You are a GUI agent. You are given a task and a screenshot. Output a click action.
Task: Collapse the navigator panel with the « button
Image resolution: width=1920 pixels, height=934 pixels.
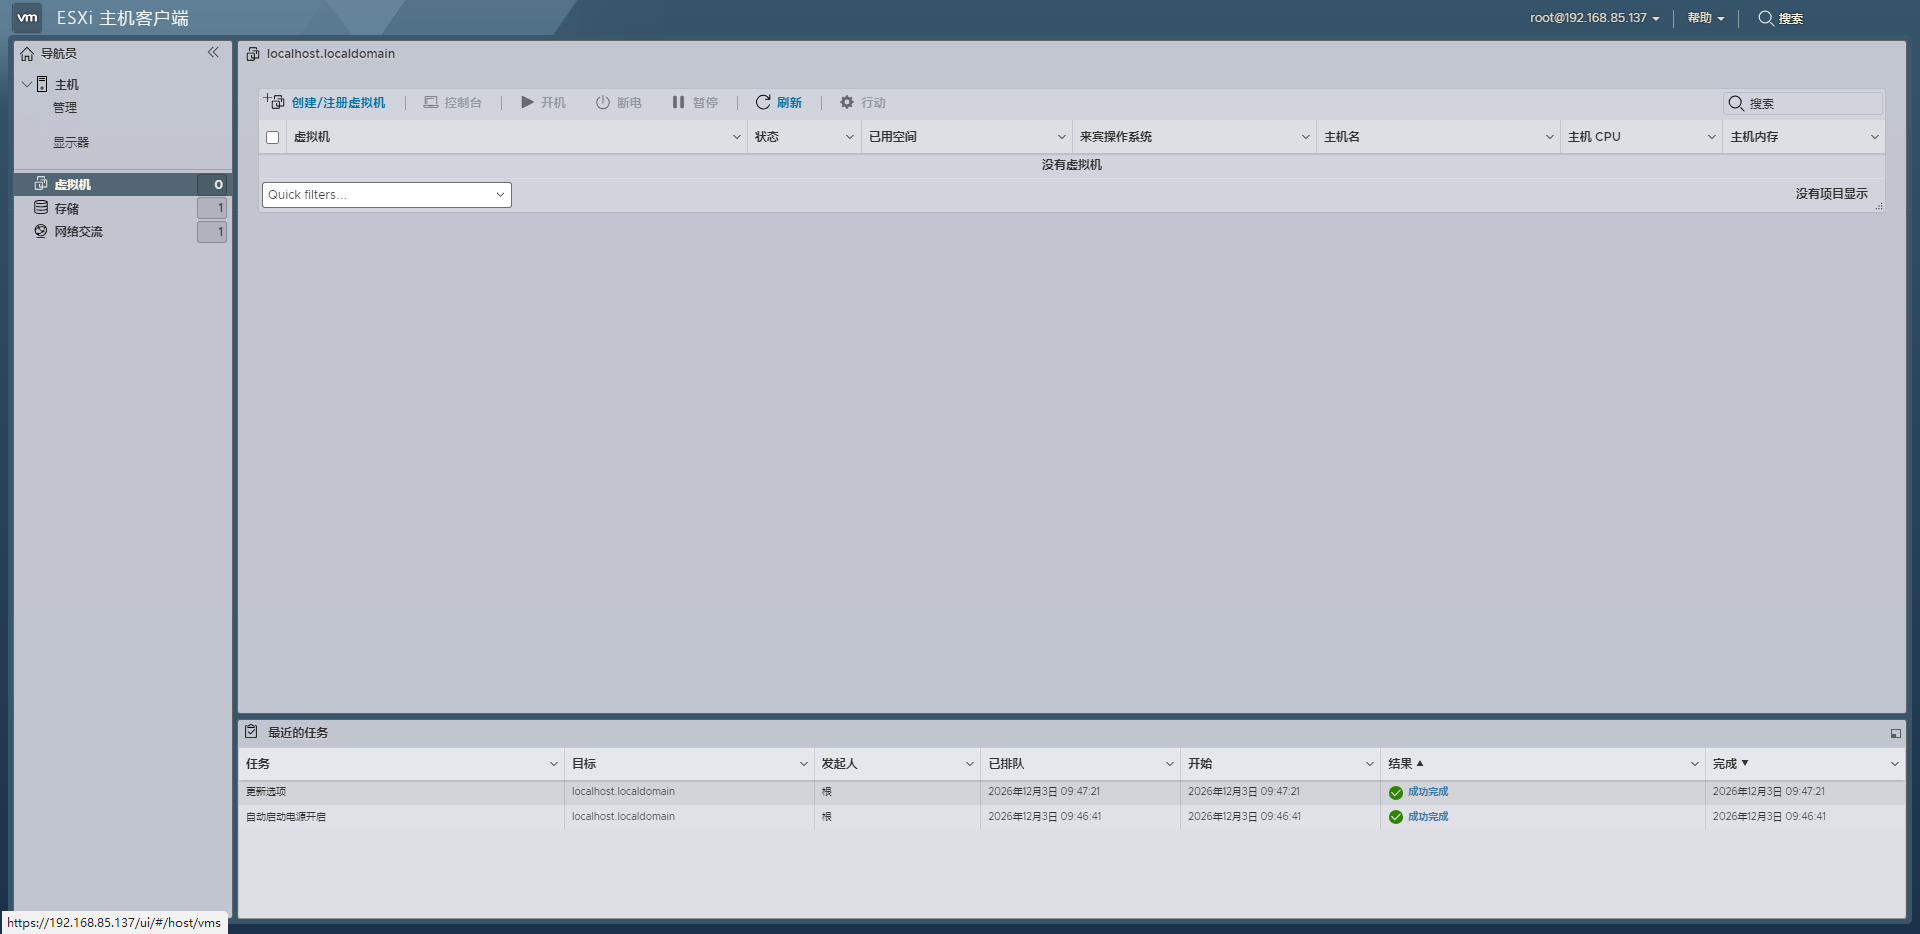coord(212,52)
